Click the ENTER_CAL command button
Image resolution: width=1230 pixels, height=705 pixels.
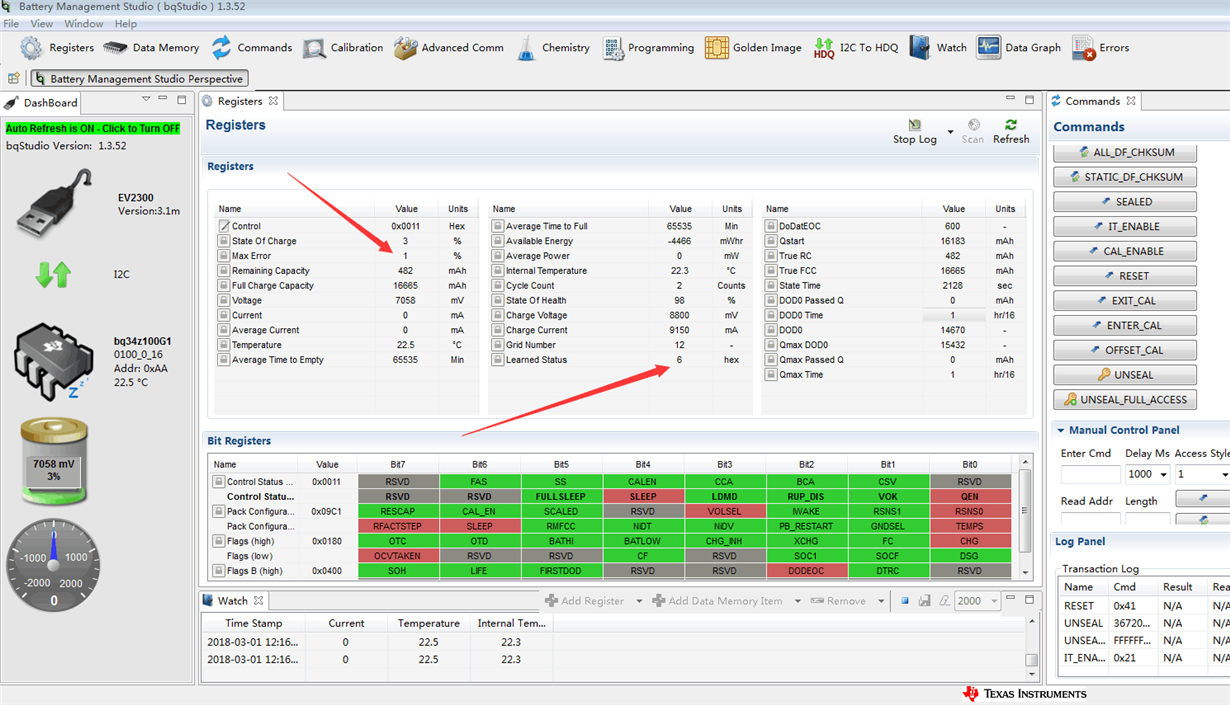pyautogui.click(x=1124, y=325)
